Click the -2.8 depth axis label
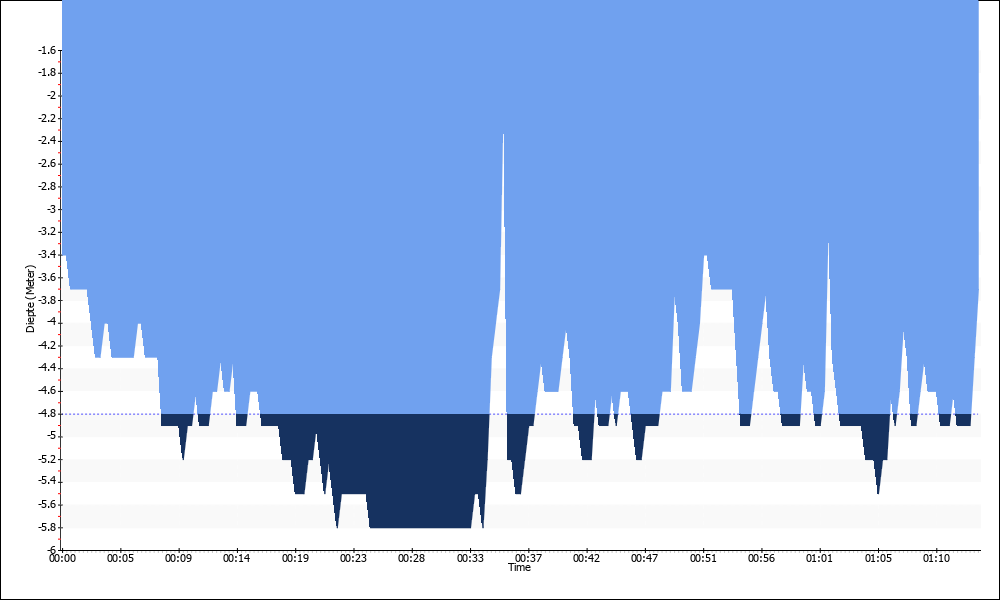The width and height of the screenshot is (1000, 600). click(x=48, y=187)
